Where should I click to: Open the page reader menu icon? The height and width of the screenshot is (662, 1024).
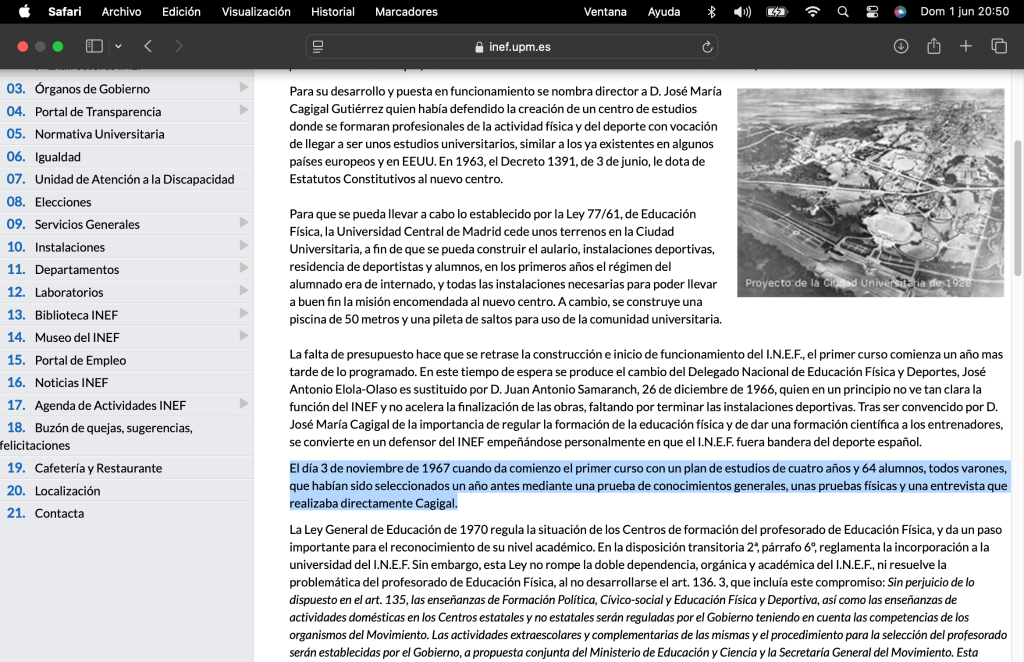point(318,47)
